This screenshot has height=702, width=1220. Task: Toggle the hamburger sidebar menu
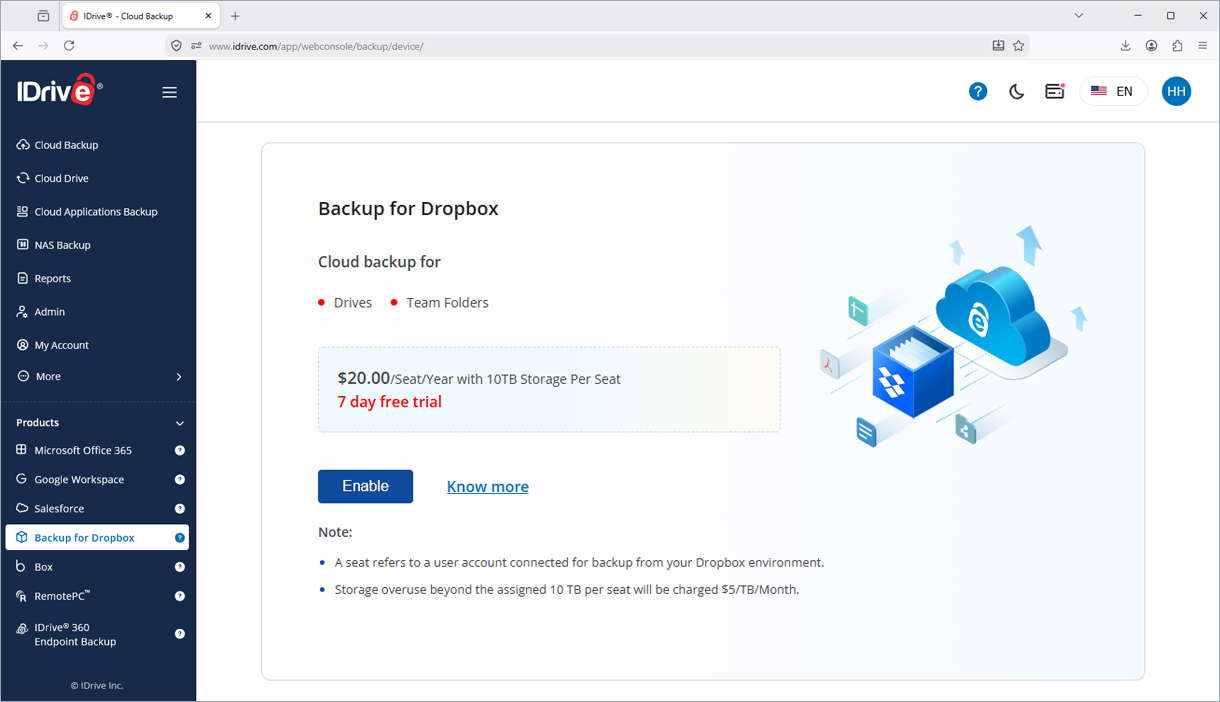point(169,92)
